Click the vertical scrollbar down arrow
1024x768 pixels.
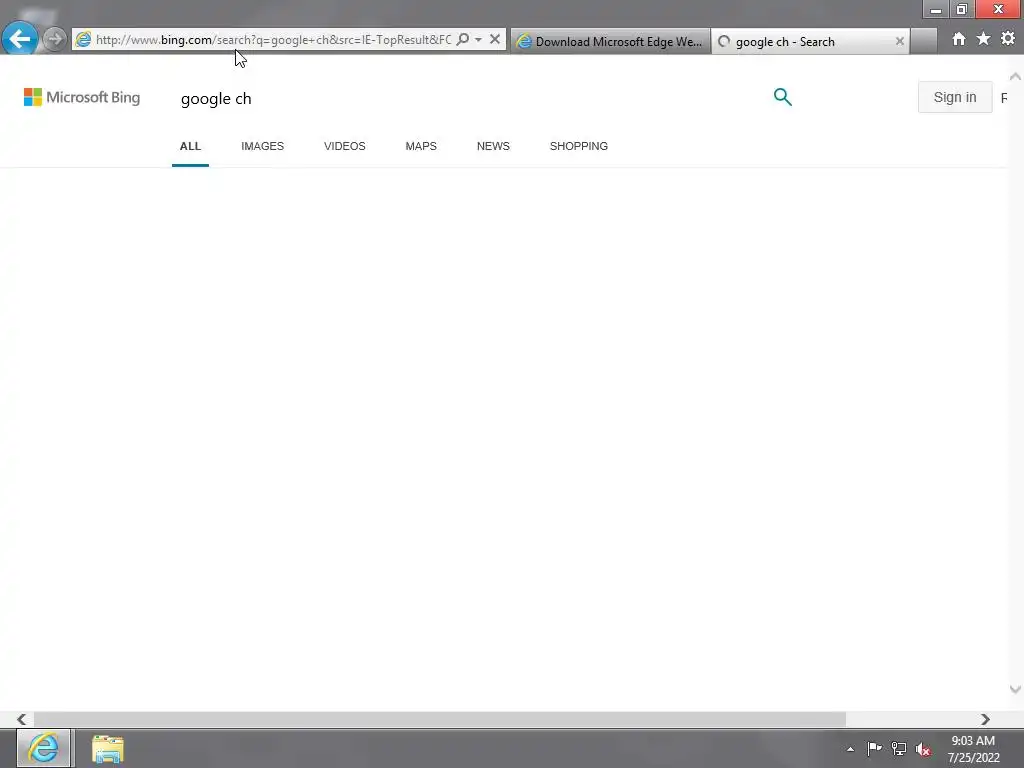point(1015,689)
